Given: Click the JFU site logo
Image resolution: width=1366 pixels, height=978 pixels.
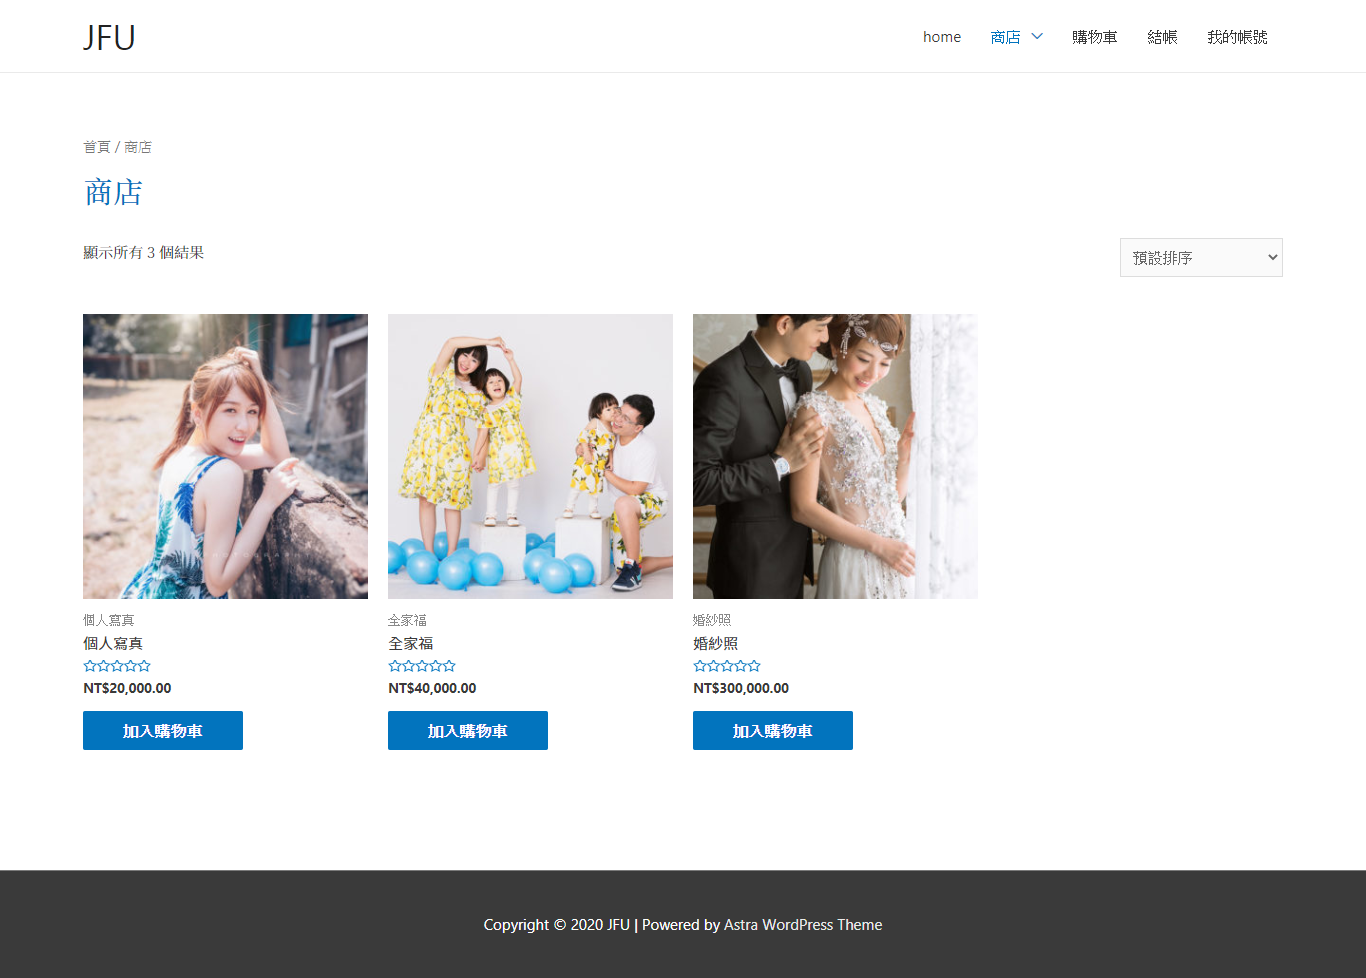Looking at the screenshot, I should (x=109, y=37).
